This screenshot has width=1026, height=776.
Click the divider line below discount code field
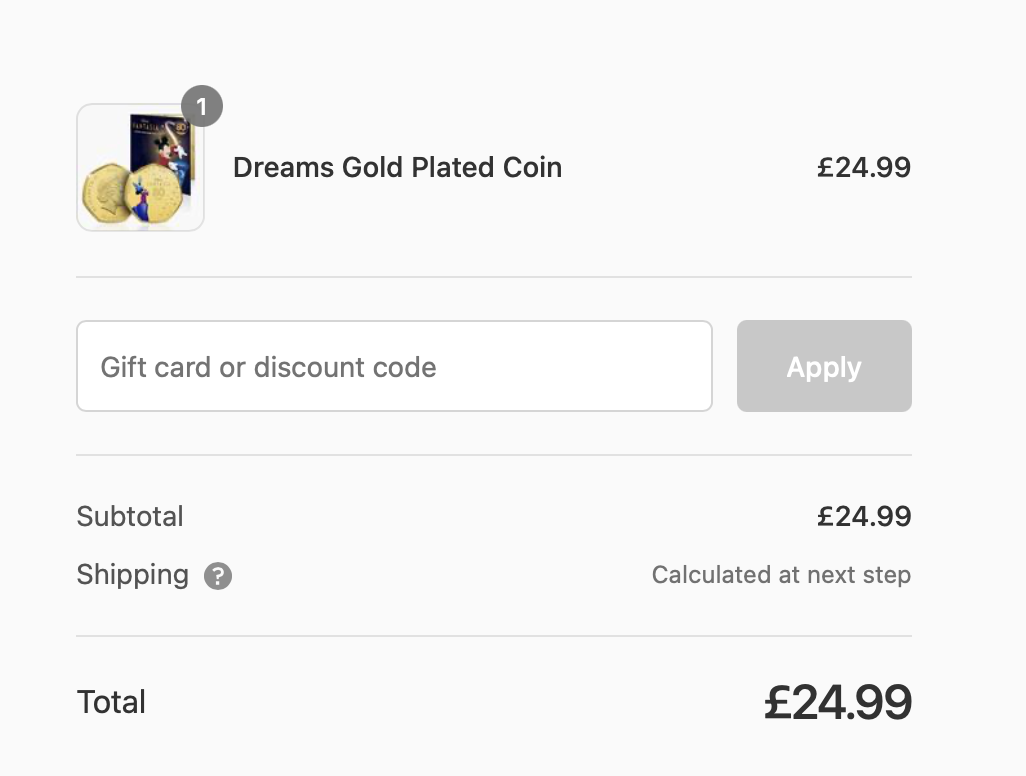click(494, 455)
